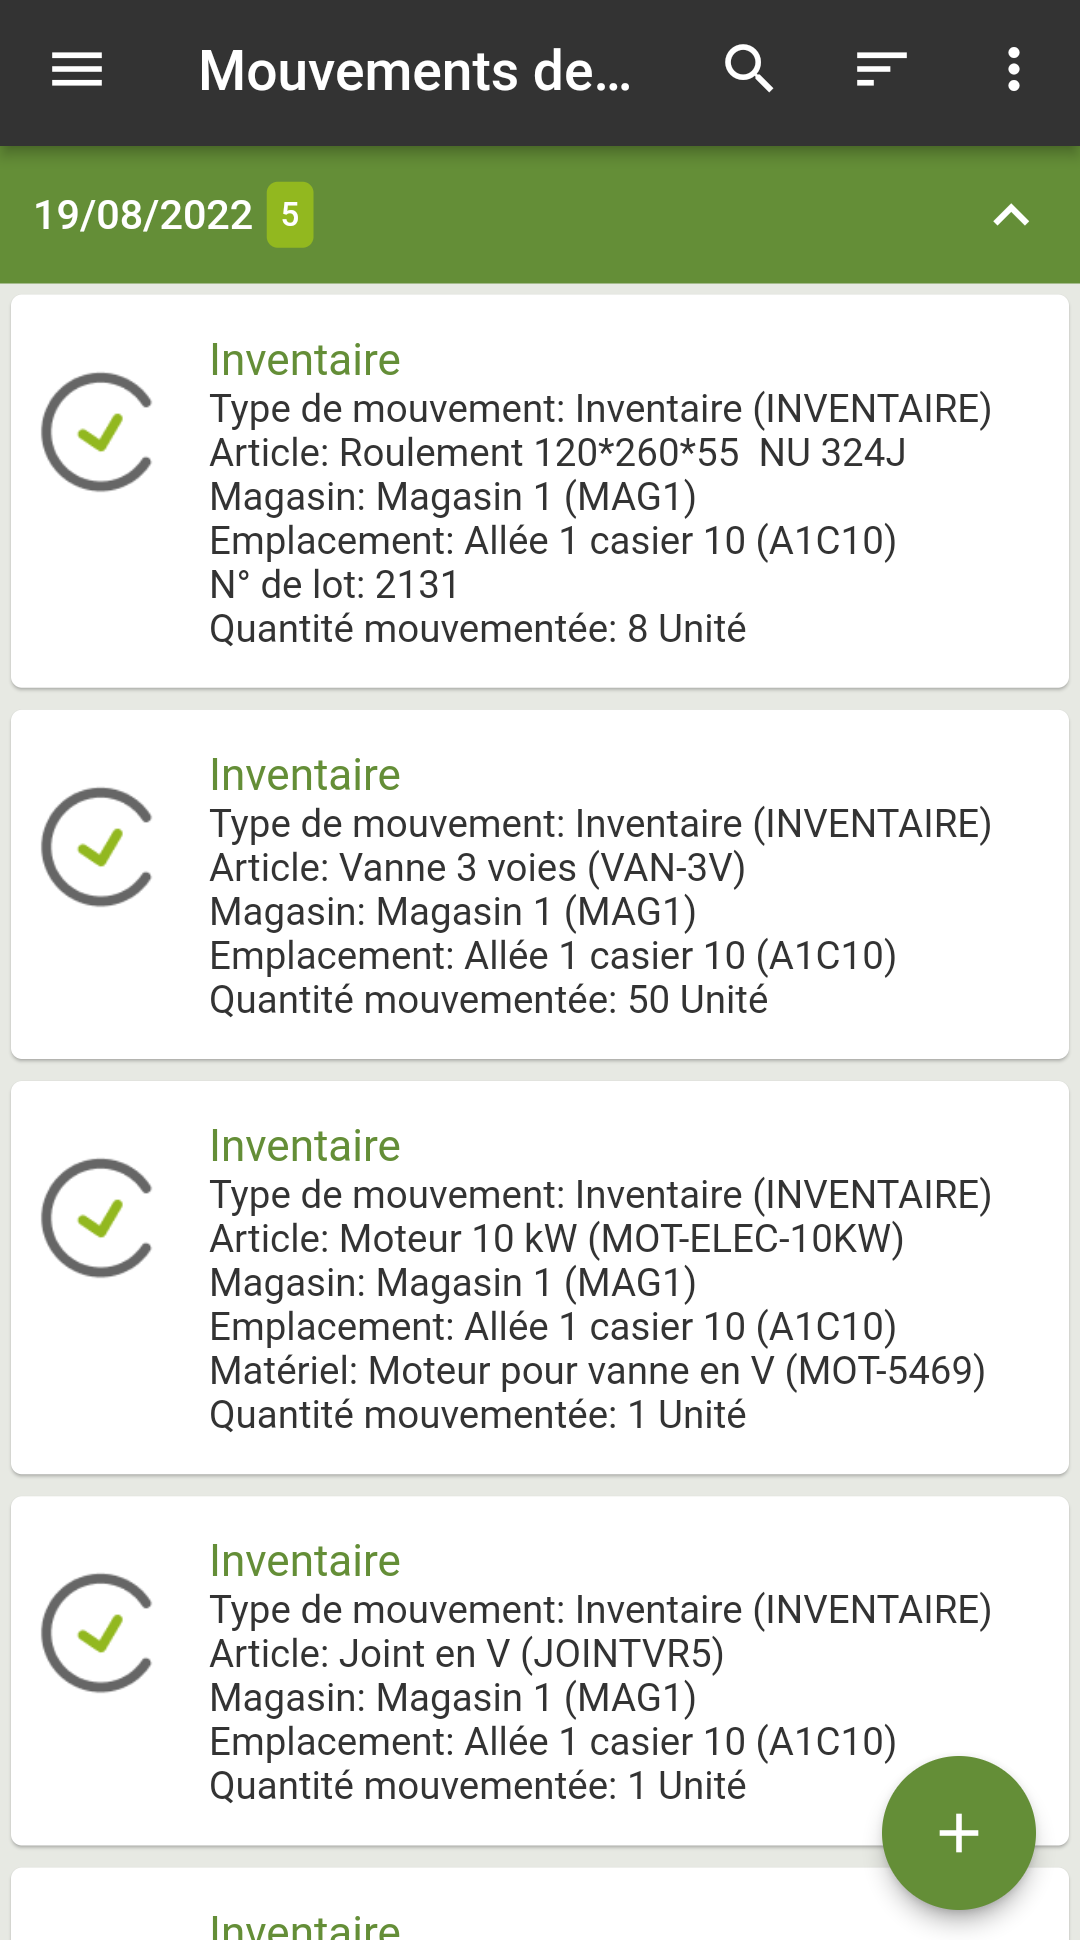This screenshot has height=1940, width=1080.
Task: Open the Roulement 120*260*55 inventory card
Action: [x=540, y=491]
